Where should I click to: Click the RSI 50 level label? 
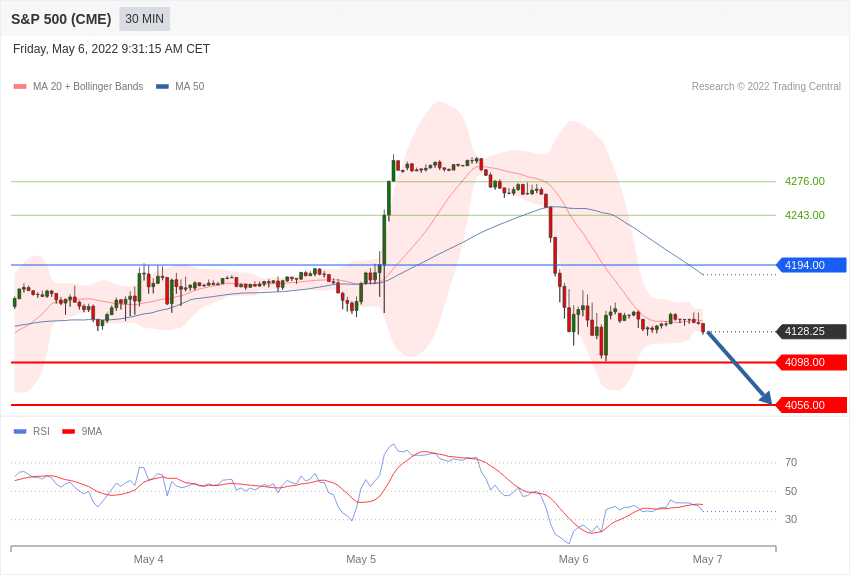point(791,491)
